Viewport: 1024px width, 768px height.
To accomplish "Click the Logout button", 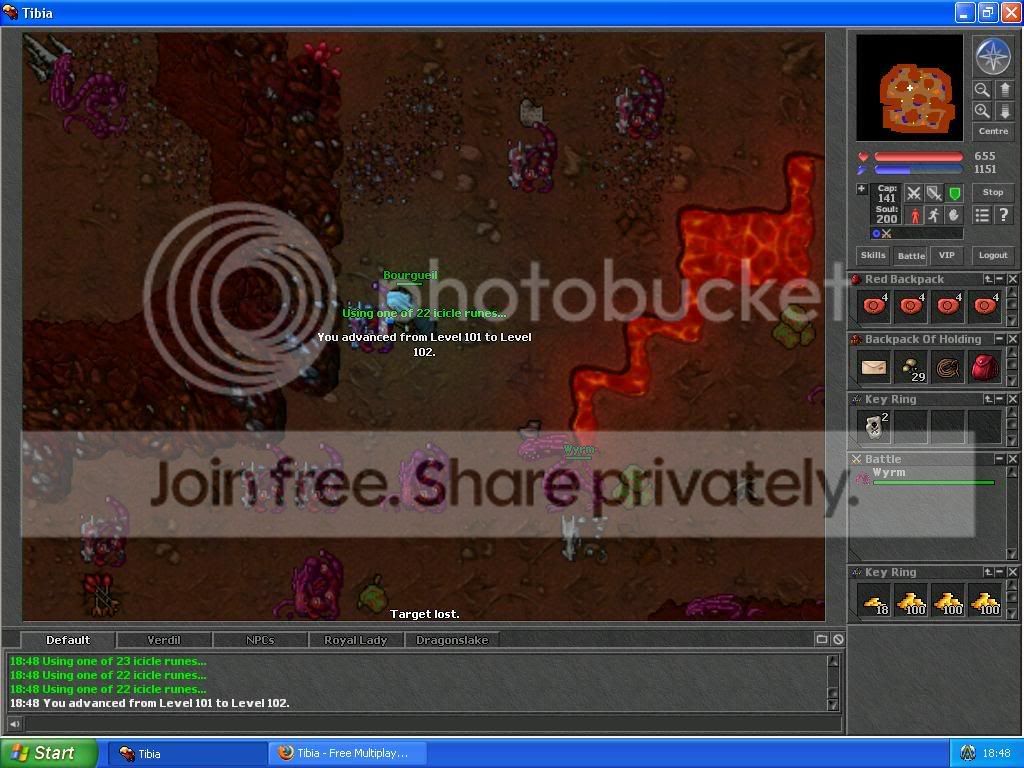I will (x=993, y=255).
